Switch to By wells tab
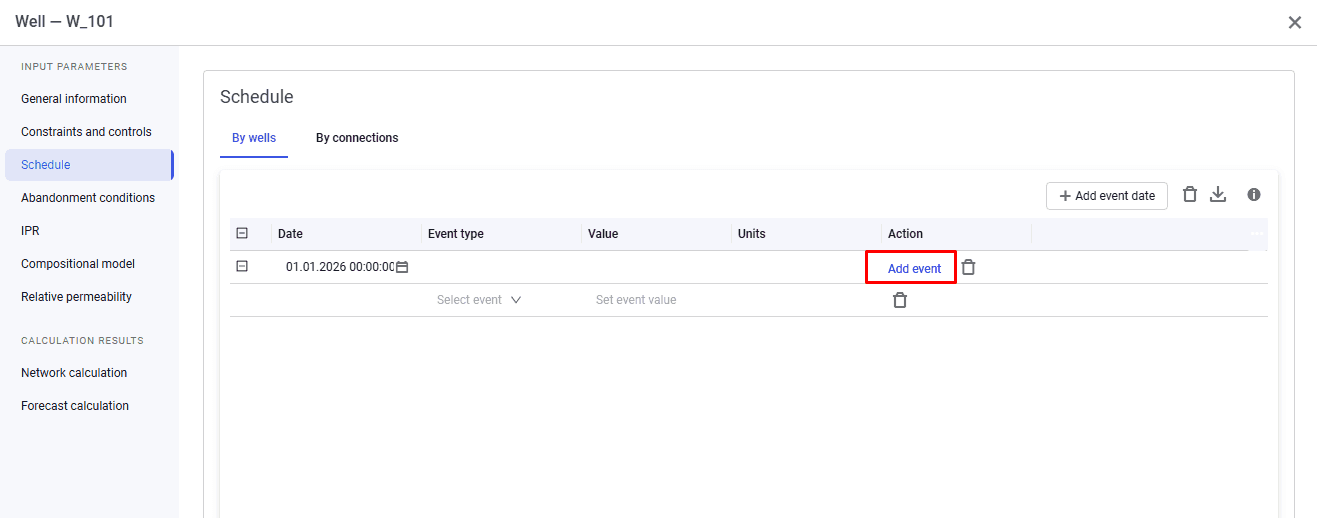Viewport: 1317px width, 518px height. pyautogui.click(x=254, y=138)
